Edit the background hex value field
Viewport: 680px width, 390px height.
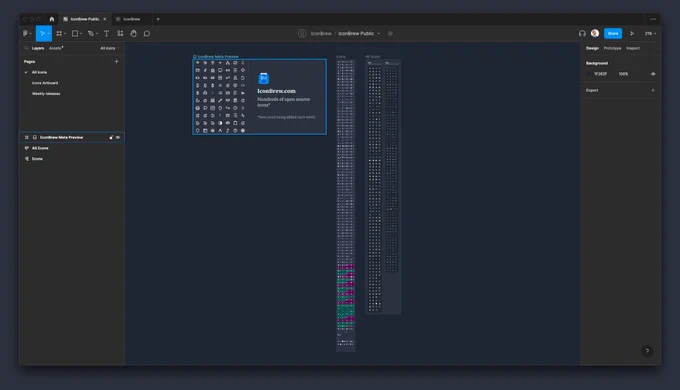[x=601, y=74]
